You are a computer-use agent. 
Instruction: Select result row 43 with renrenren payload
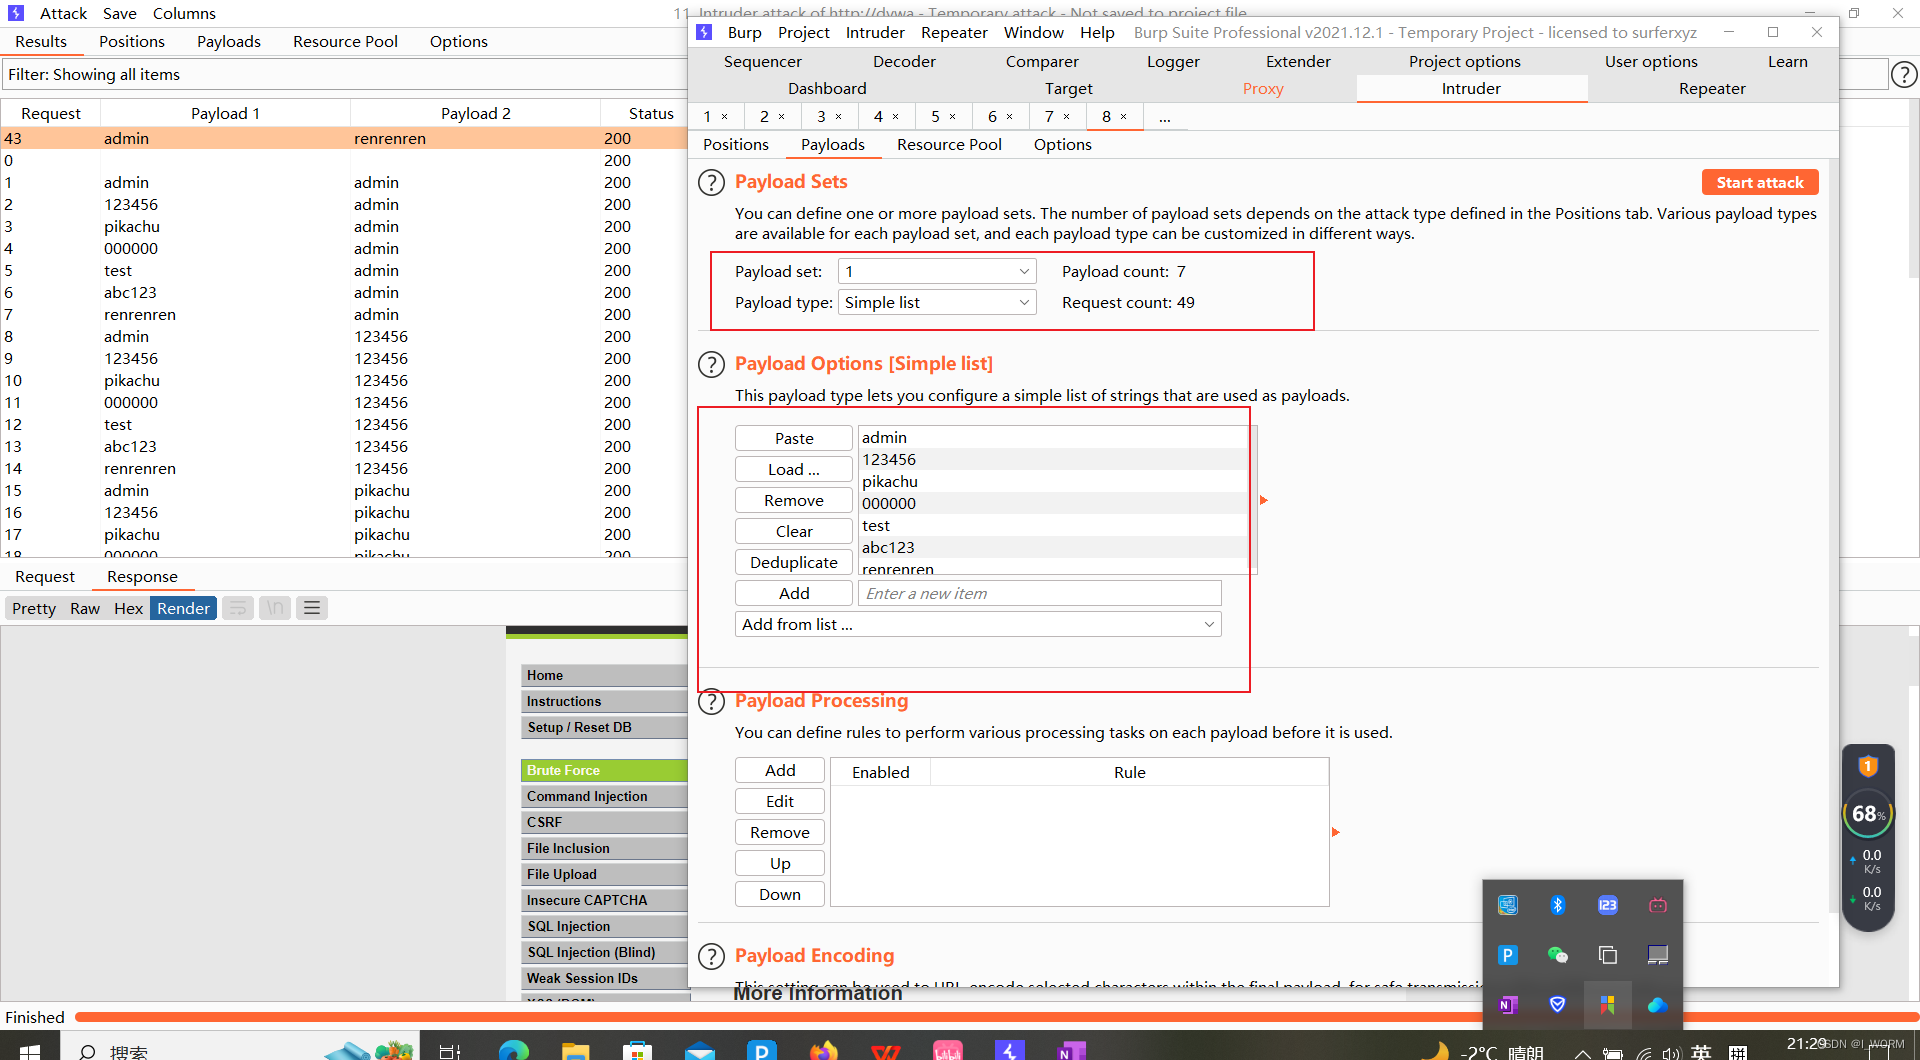coord(344,139)
